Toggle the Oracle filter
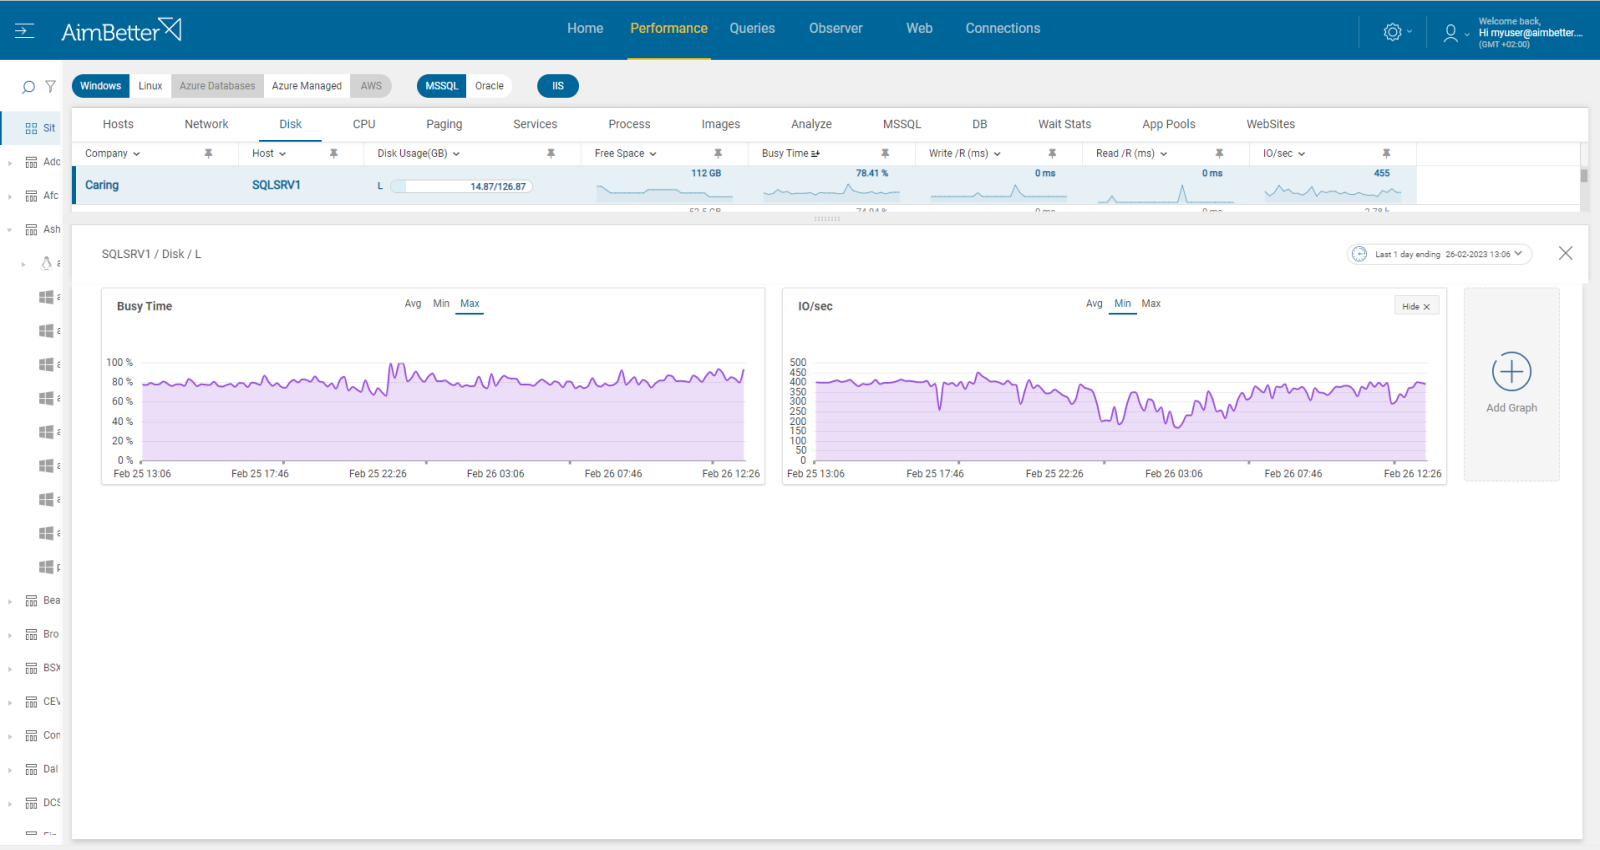 (489, 86)
